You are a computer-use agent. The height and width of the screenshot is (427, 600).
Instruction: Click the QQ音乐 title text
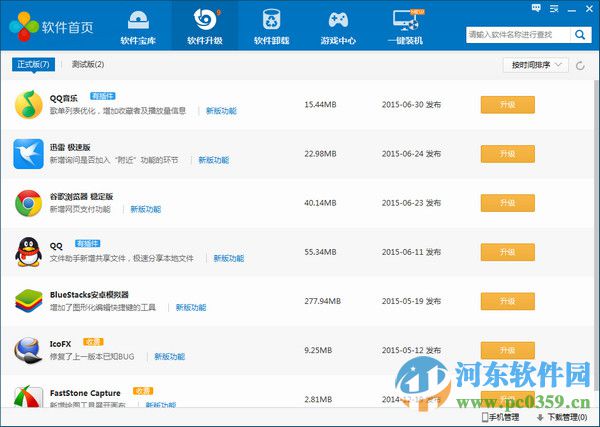[x=64, y=98]
